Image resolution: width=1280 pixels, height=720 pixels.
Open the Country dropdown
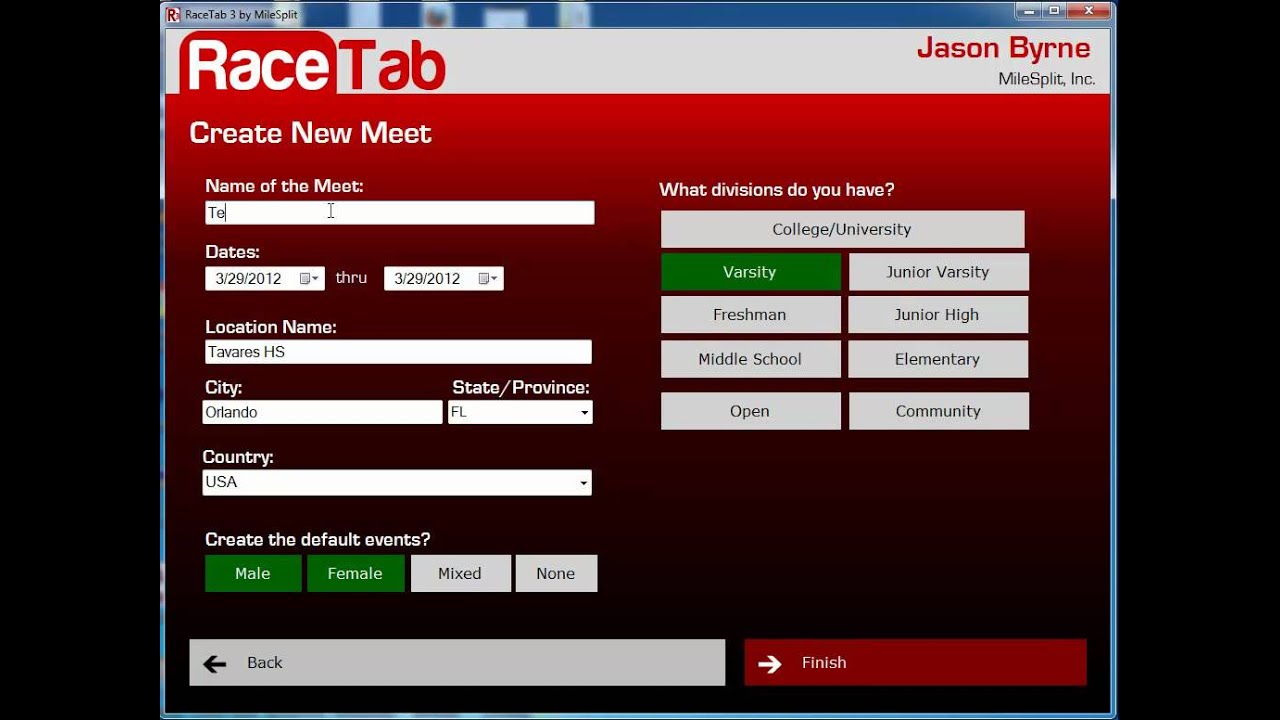click(583, 483)
